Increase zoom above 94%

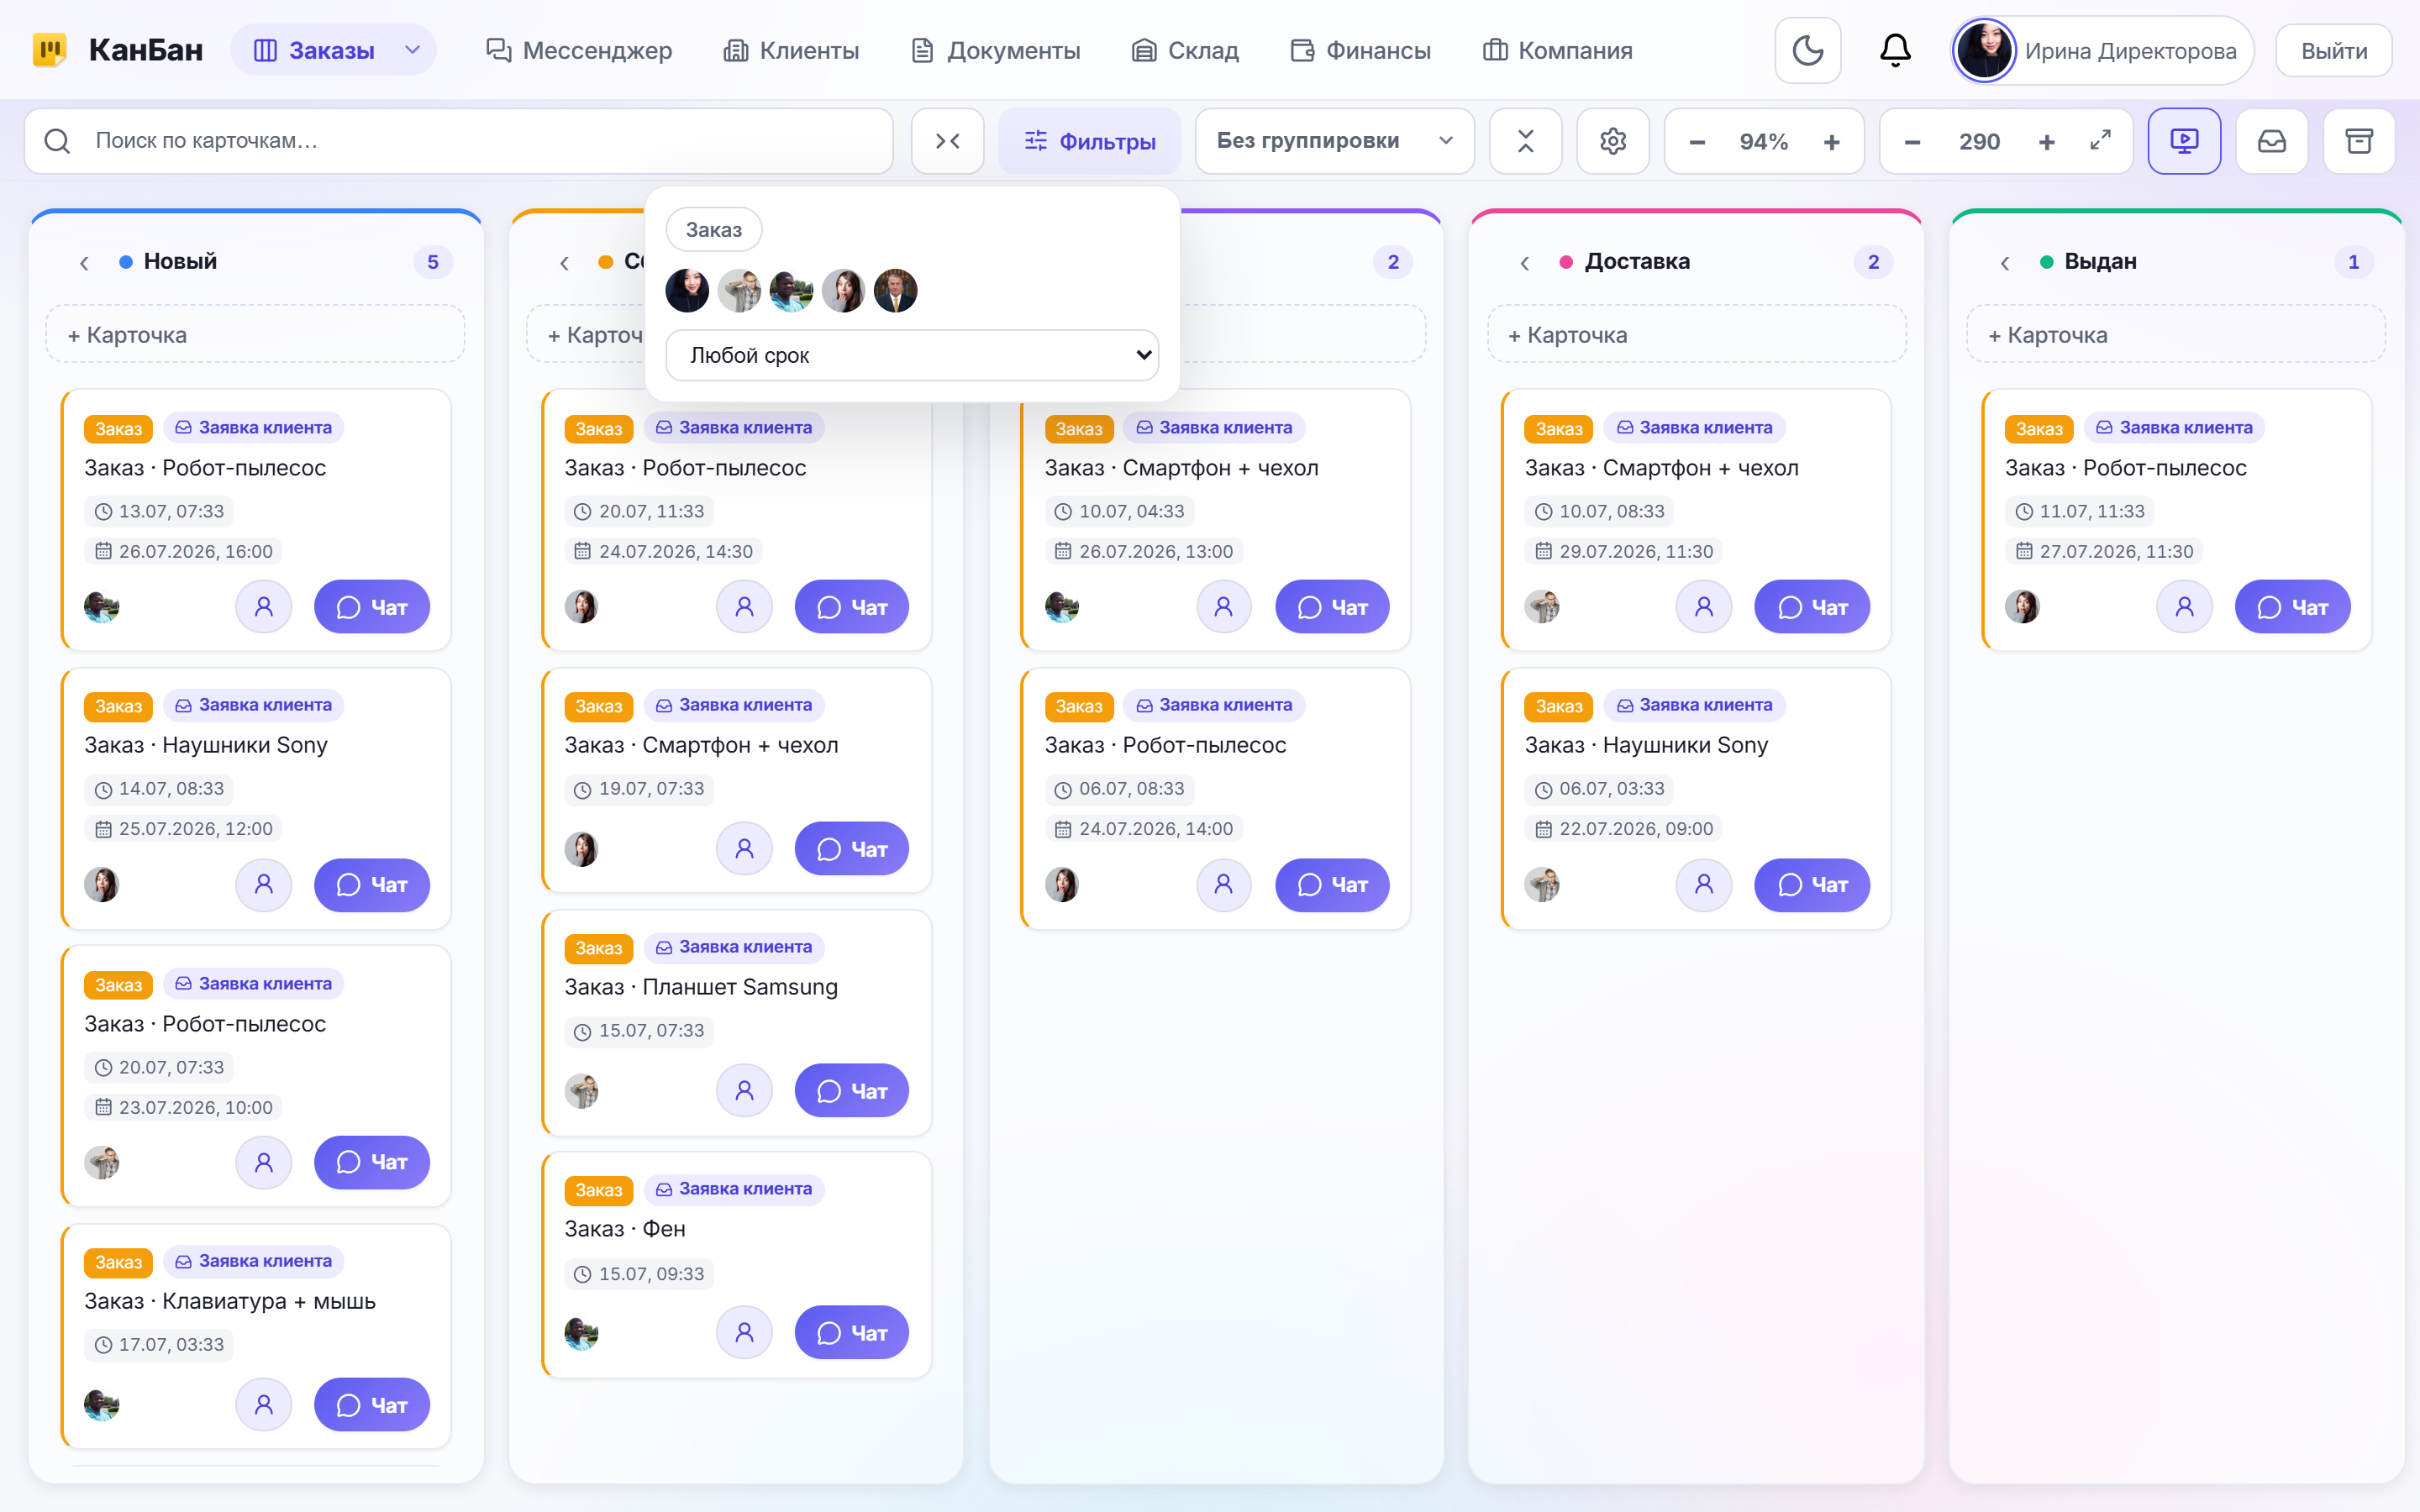[1831, 142]
